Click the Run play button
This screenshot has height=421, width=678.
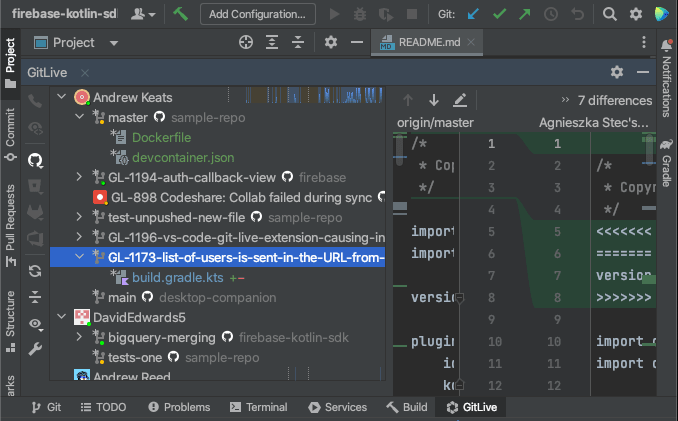coord(334,14)
